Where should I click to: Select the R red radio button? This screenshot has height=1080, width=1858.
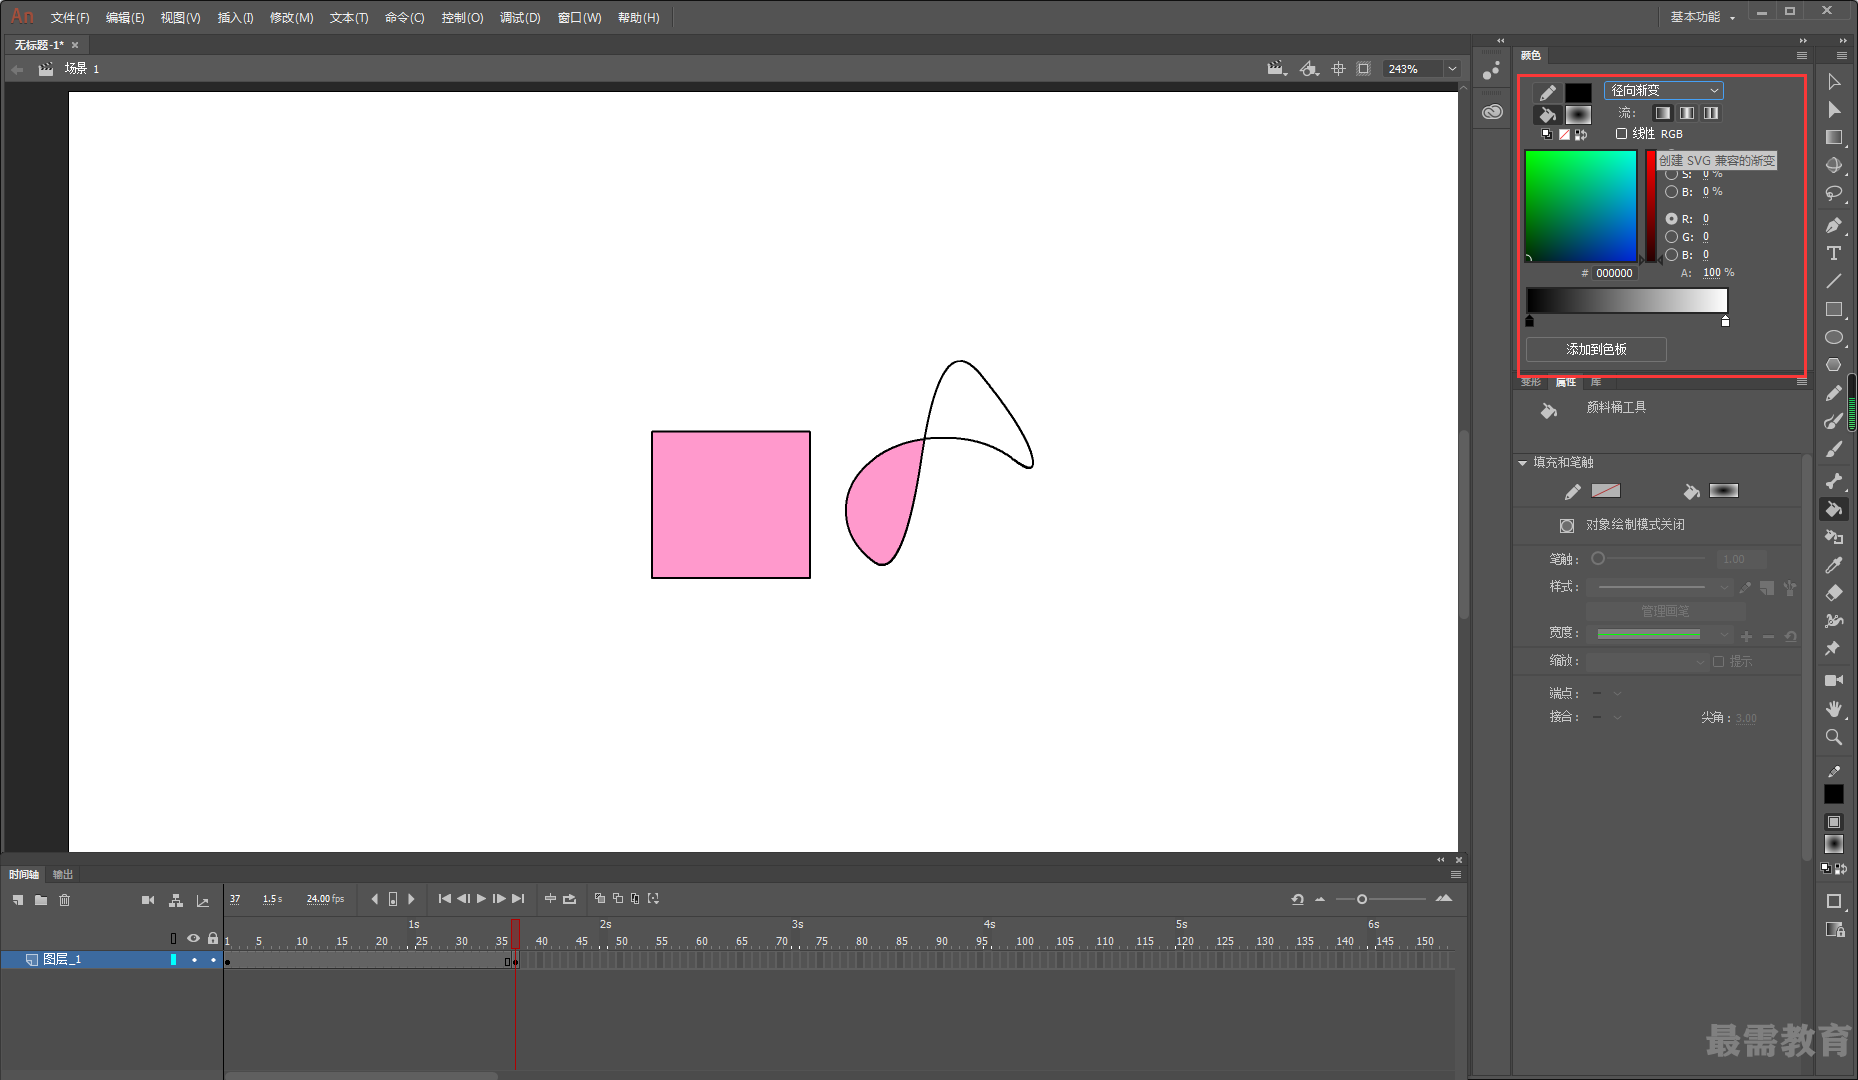(1671, 218)
